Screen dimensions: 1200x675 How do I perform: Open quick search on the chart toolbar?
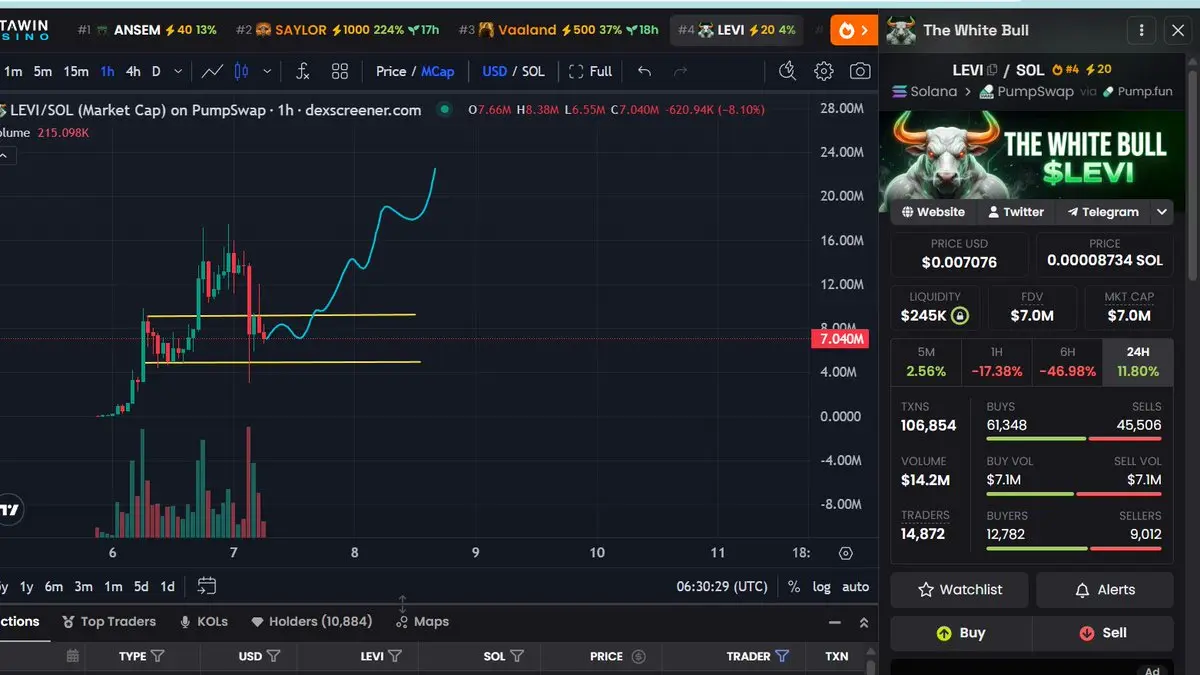787,71
